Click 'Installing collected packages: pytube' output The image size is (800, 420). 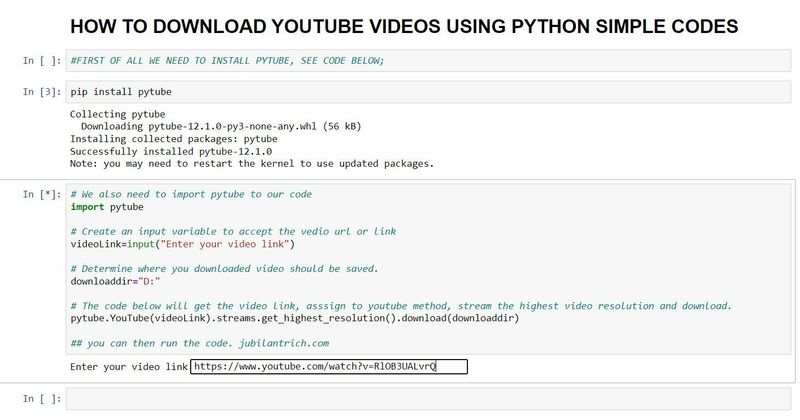[173, 139]
